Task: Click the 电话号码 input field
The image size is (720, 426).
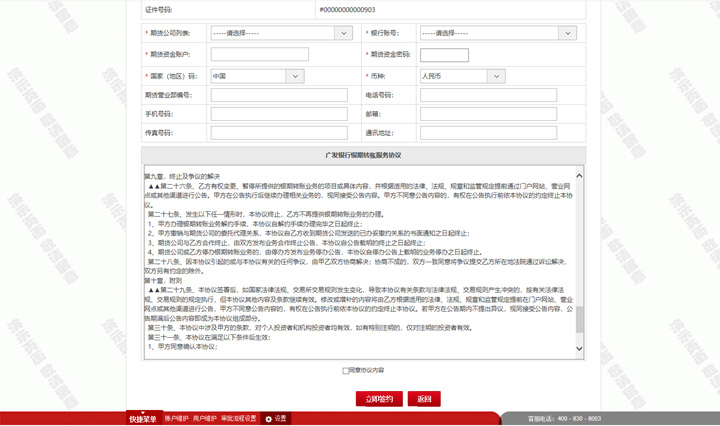Action: (488, 95)
